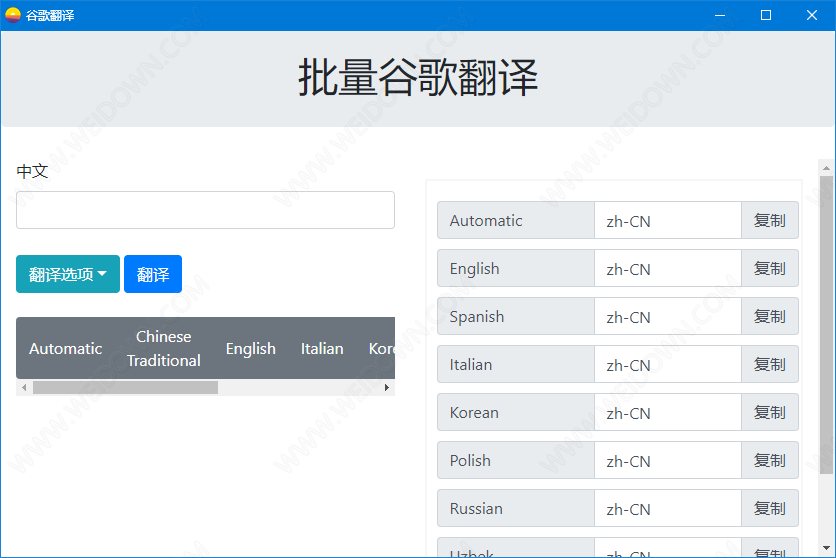Click the Automatic result text field
The image size is (836, 558).
(668, 220)
